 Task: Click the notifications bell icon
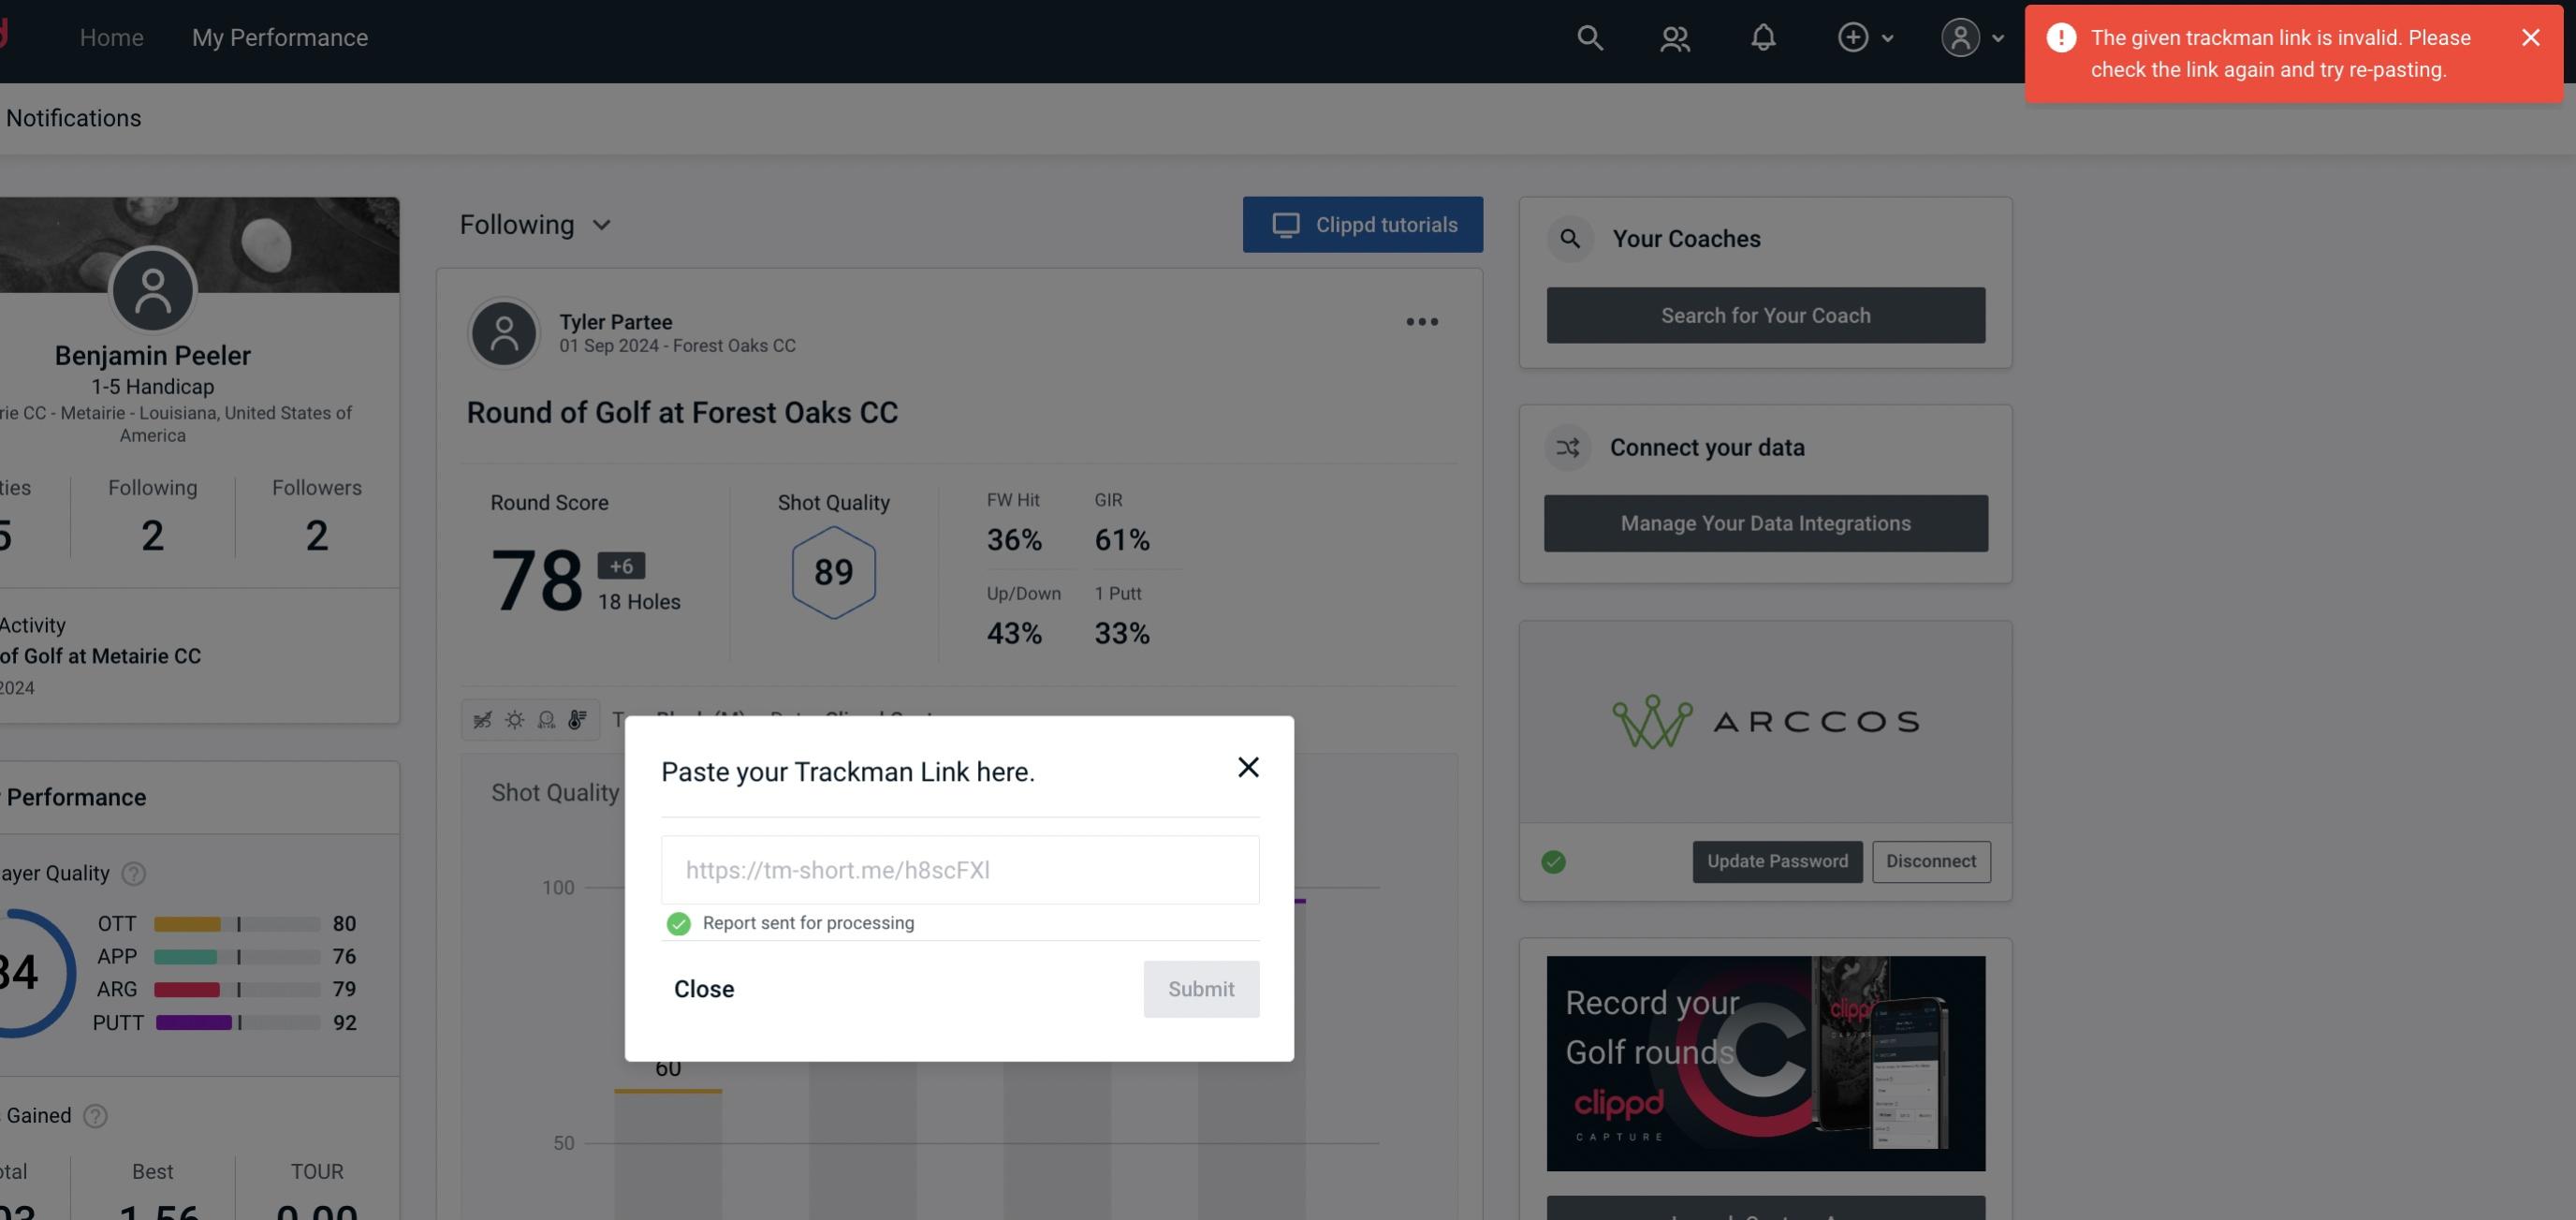[1763, 37]
